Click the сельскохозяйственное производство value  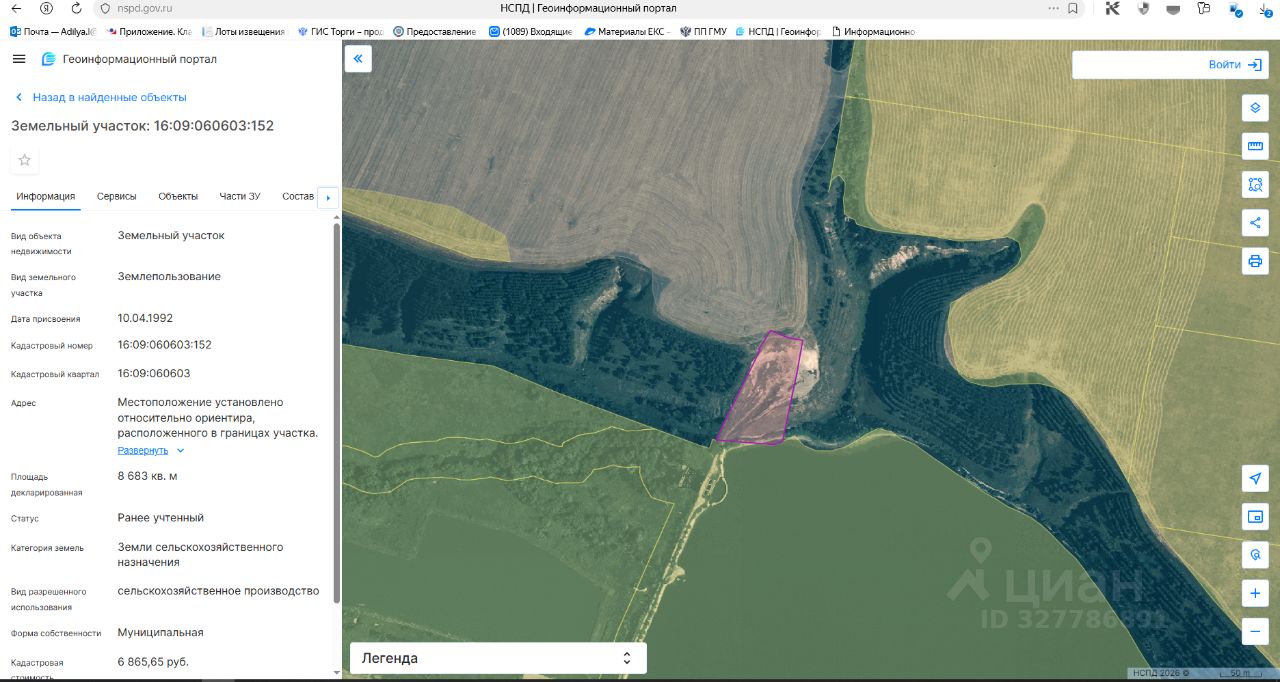point(219,591)
